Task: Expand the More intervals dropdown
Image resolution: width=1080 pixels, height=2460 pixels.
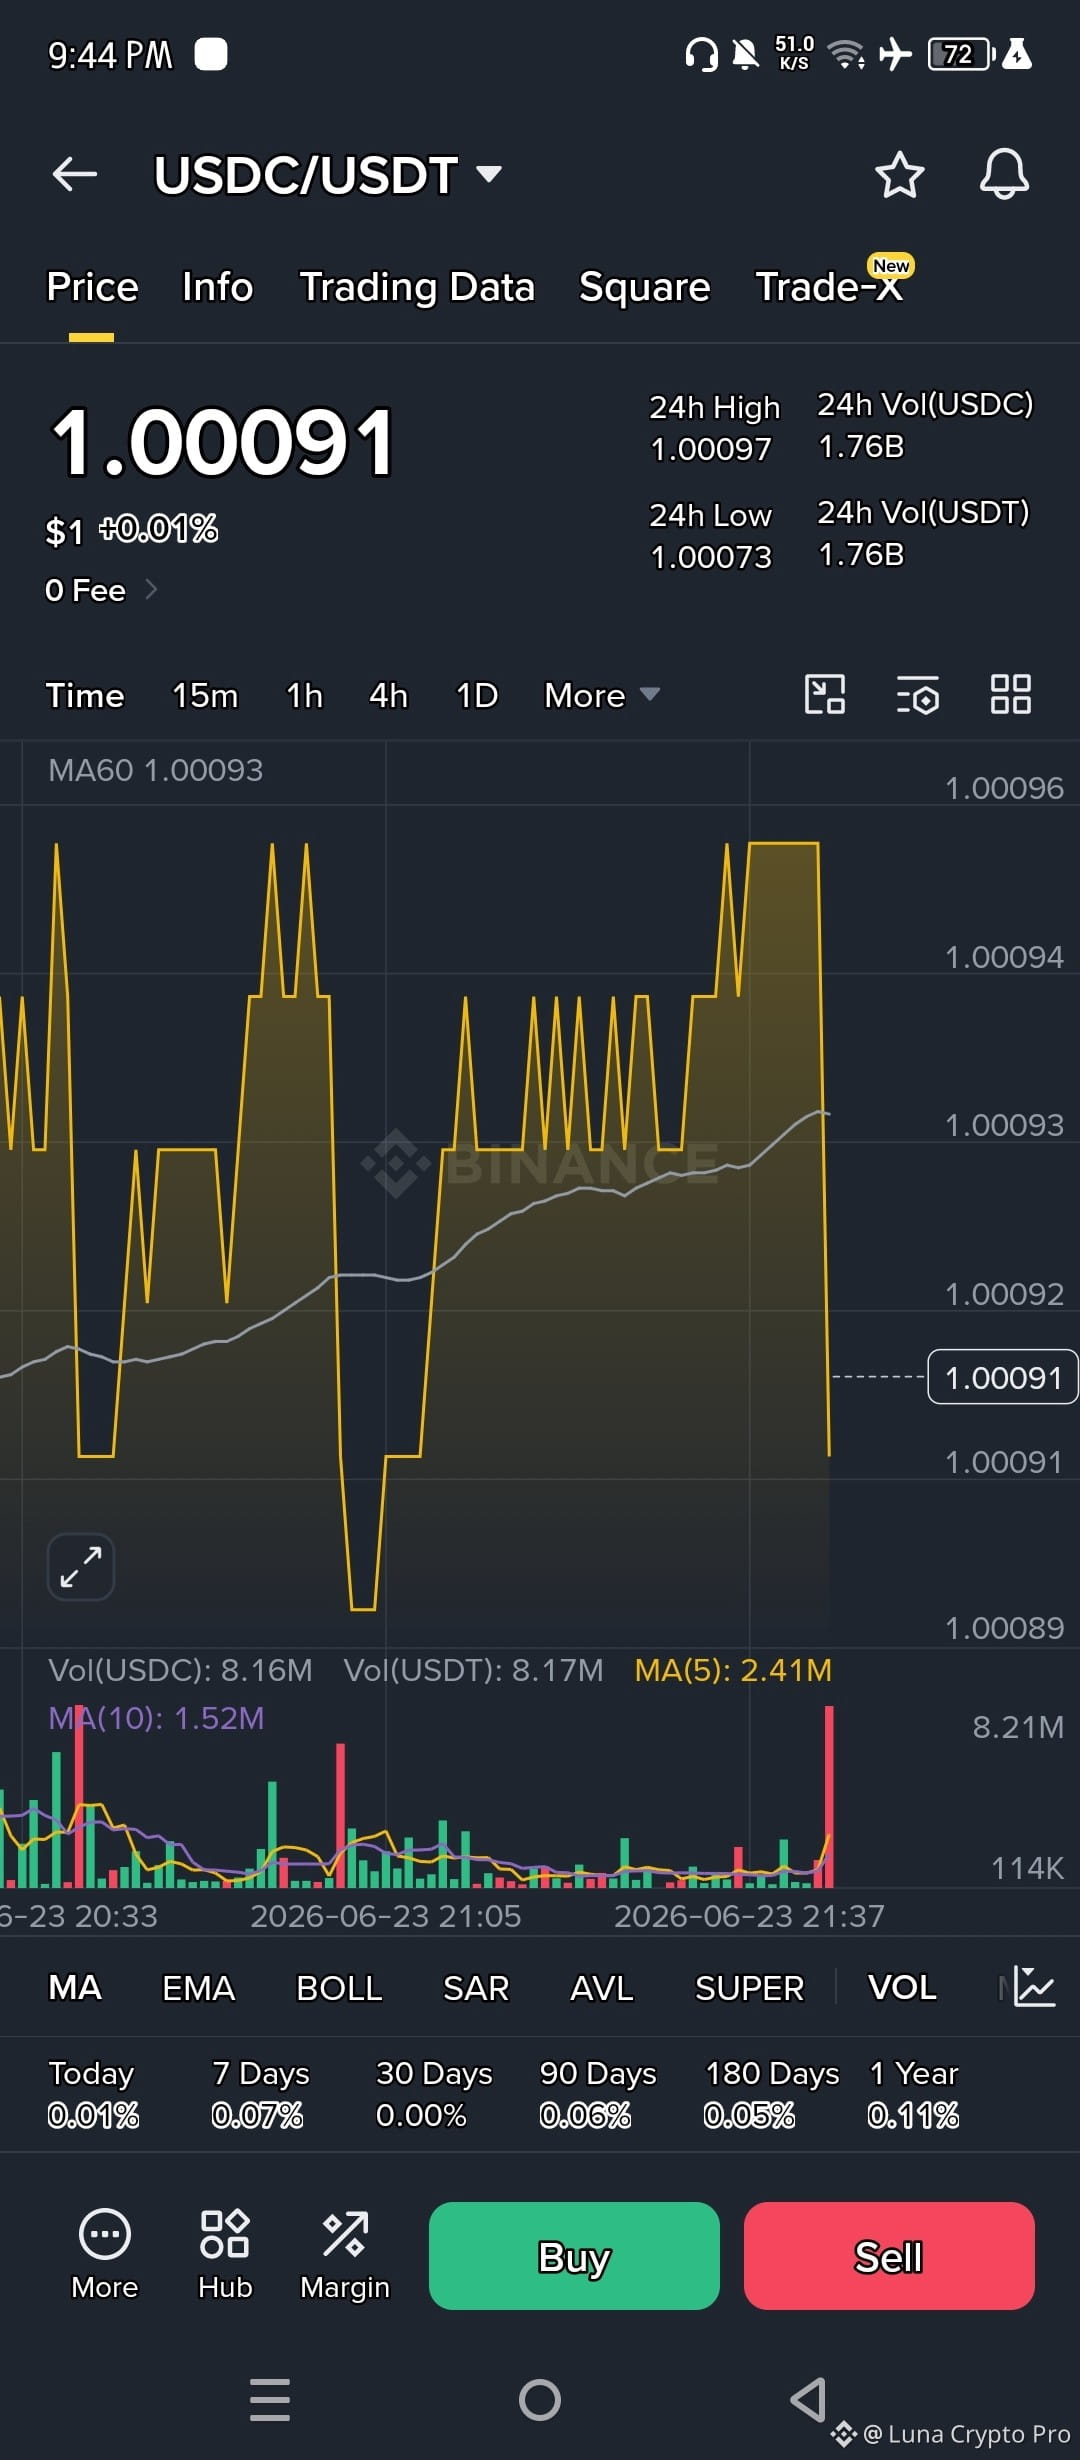Action: pos(602,695)
